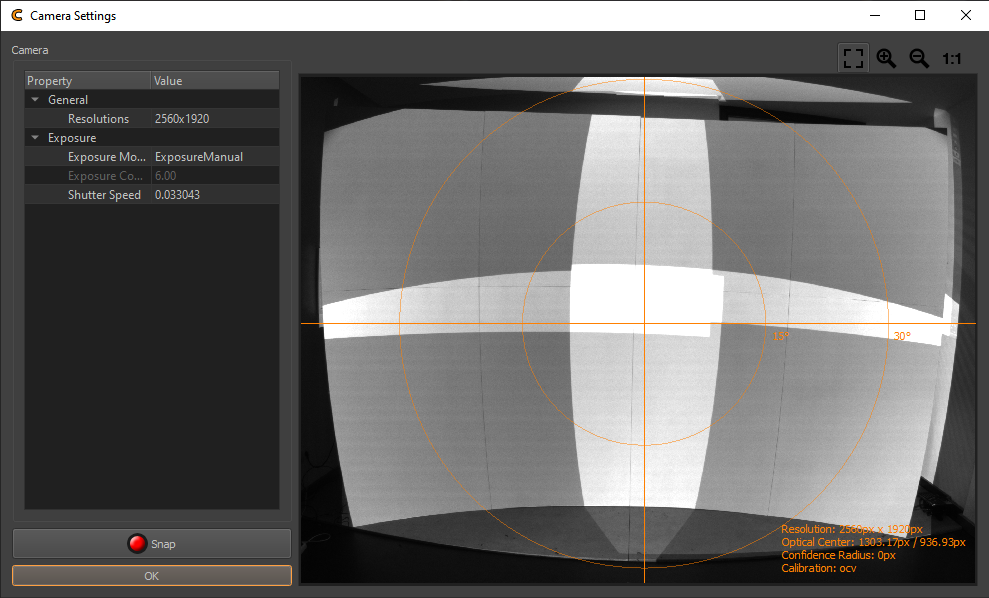Image resolution: width=989 pixels, height=598 pixels.
Task: Click the Value column header
Action: [214, 81]
